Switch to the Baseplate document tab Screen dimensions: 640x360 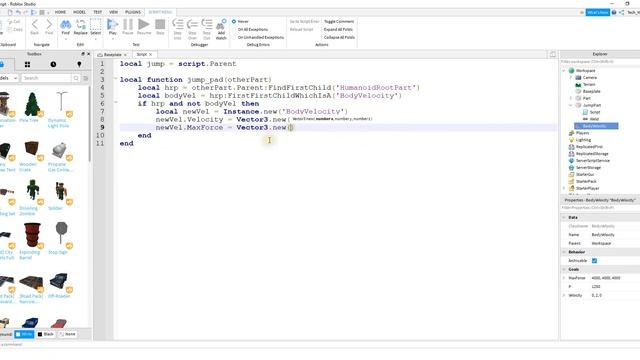tap(112, 55)
